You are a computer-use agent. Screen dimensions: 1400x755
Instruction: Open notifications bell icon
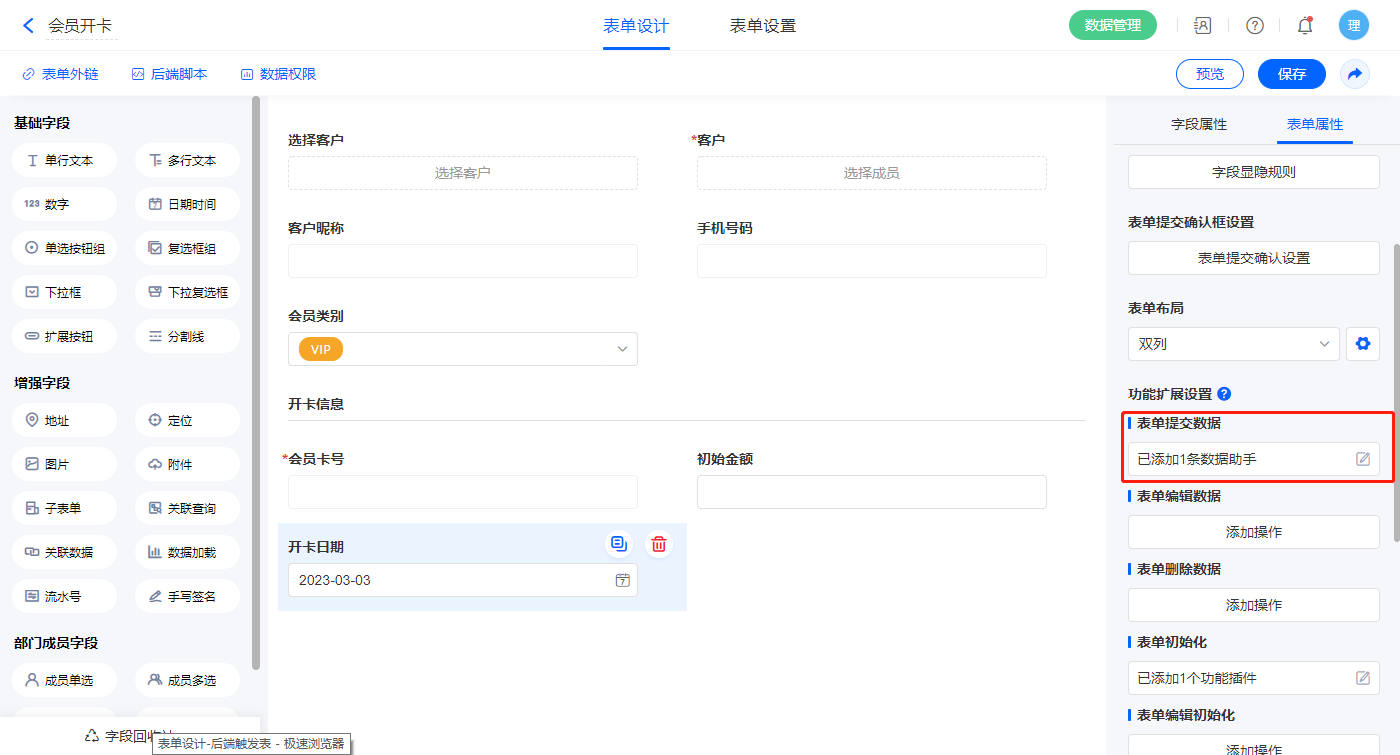1304,26
